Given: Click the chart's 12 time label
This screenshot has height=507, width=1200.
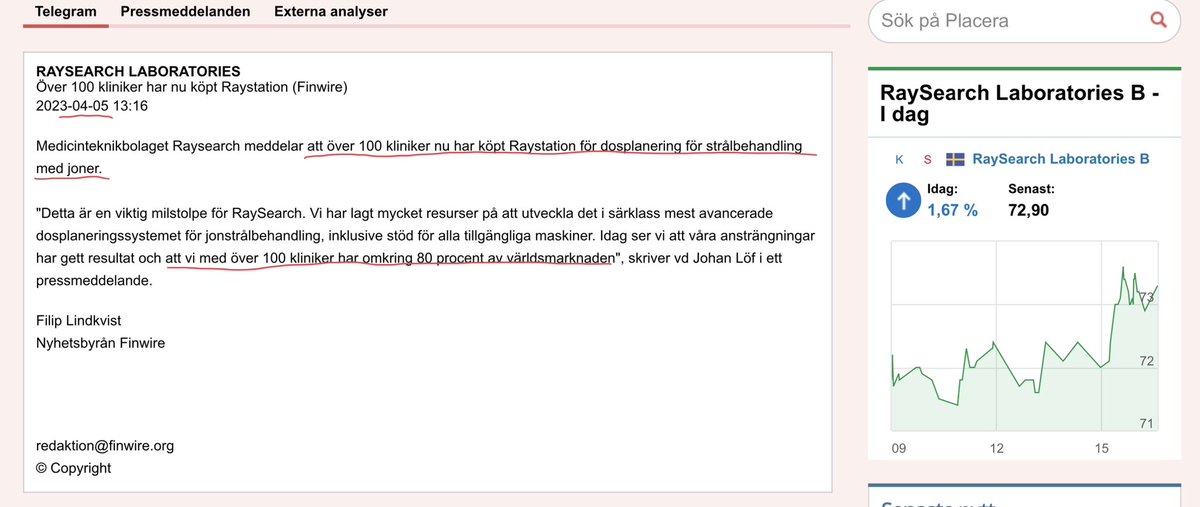Looking at the screenshot, I should (997, 449).
